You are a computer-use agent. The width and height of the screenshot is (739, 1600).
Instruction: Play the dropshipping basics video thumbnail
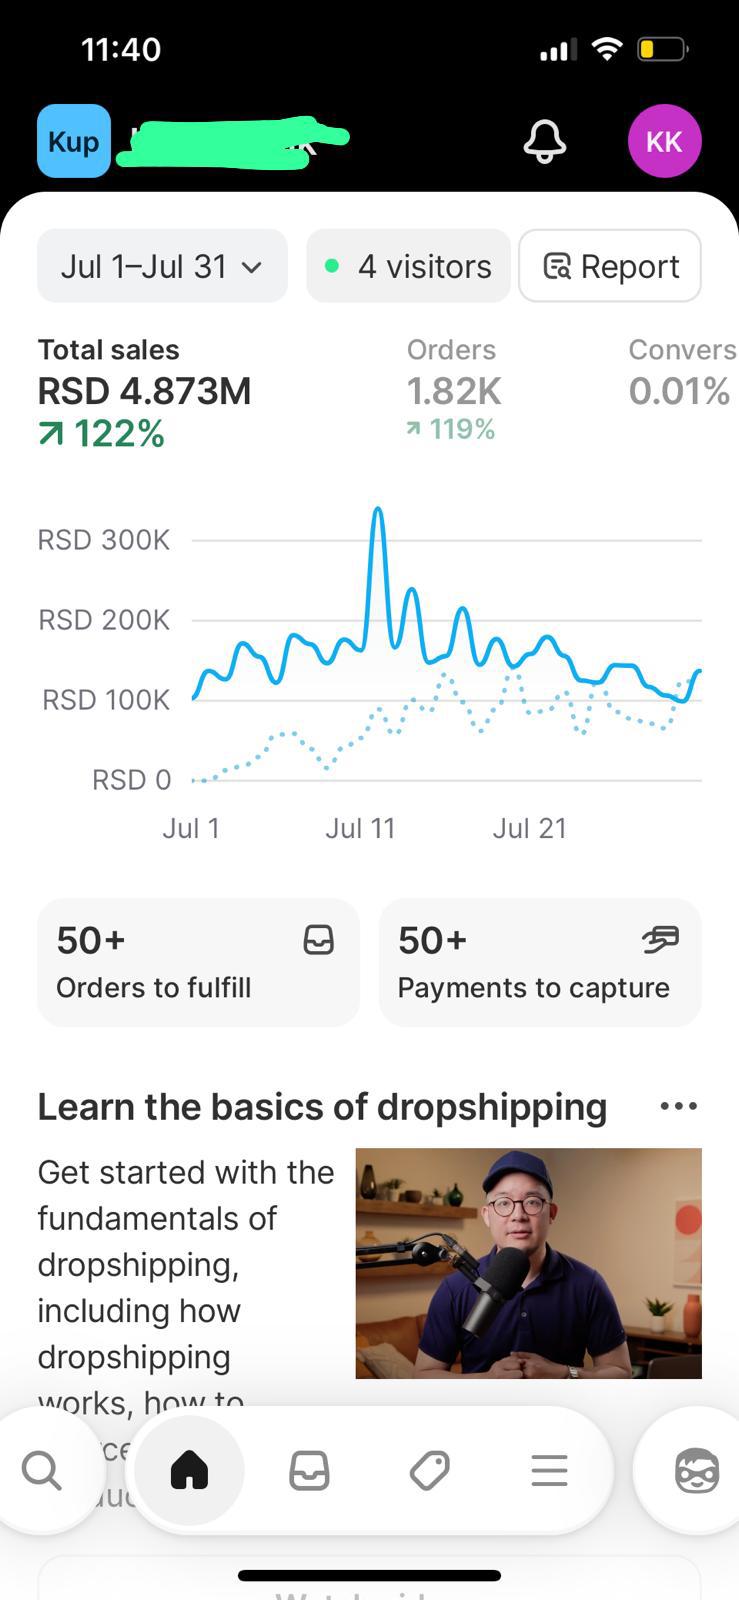pos(528,1263)
